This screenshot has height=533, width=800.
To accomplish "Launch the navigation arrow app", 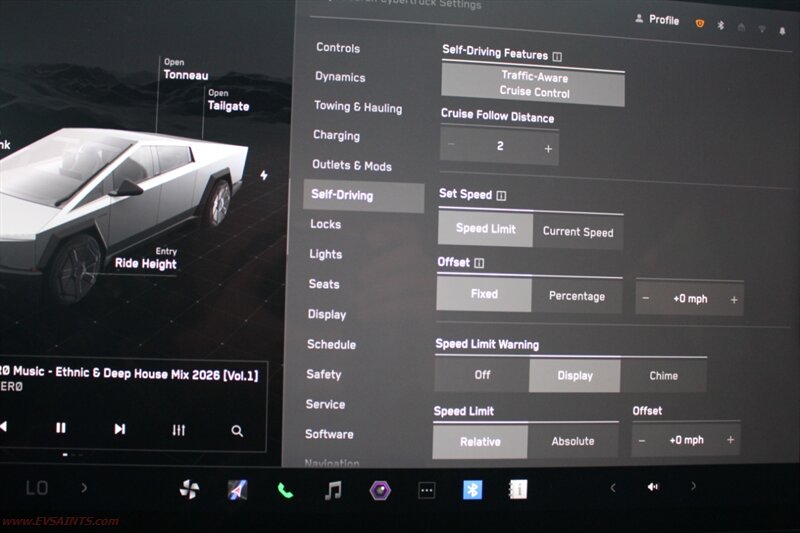I will (237, 489).
